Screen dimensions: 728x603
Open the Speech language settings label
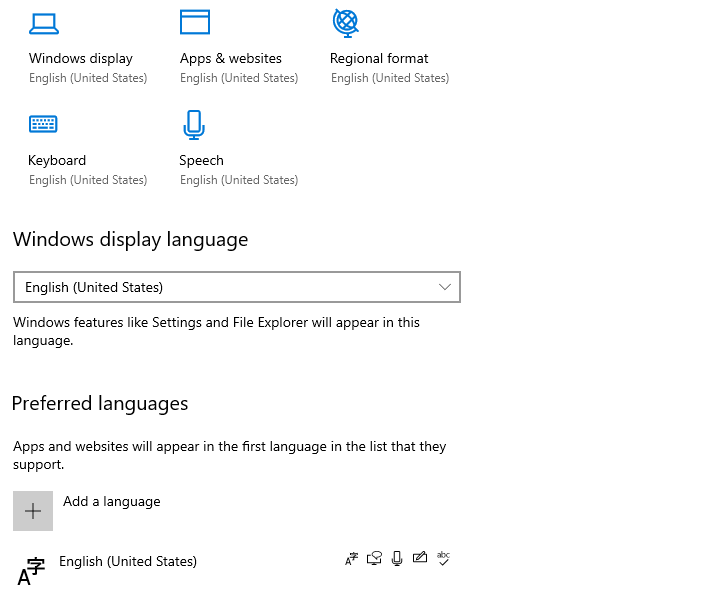pyautogui.click(x=201, y=160)
